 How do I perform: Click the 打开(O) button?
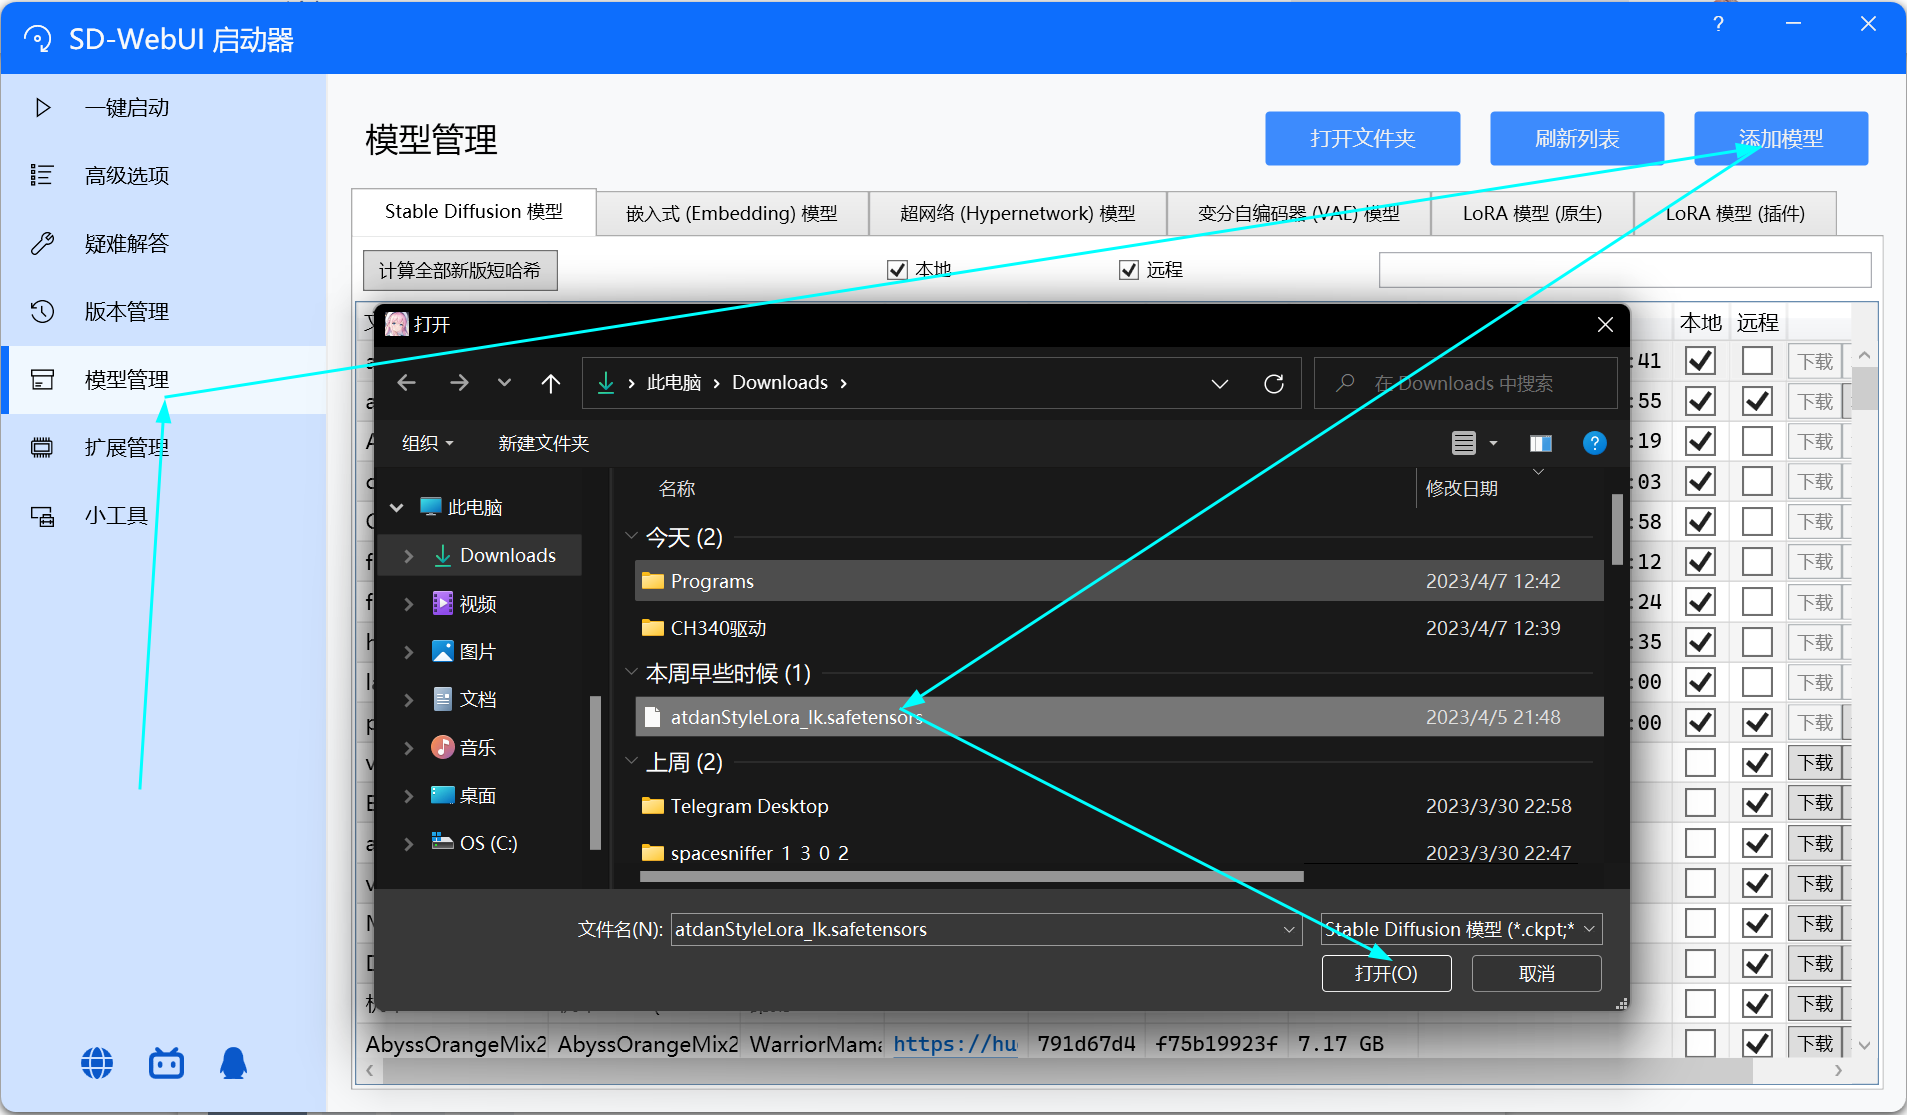tap(1386, 973)
